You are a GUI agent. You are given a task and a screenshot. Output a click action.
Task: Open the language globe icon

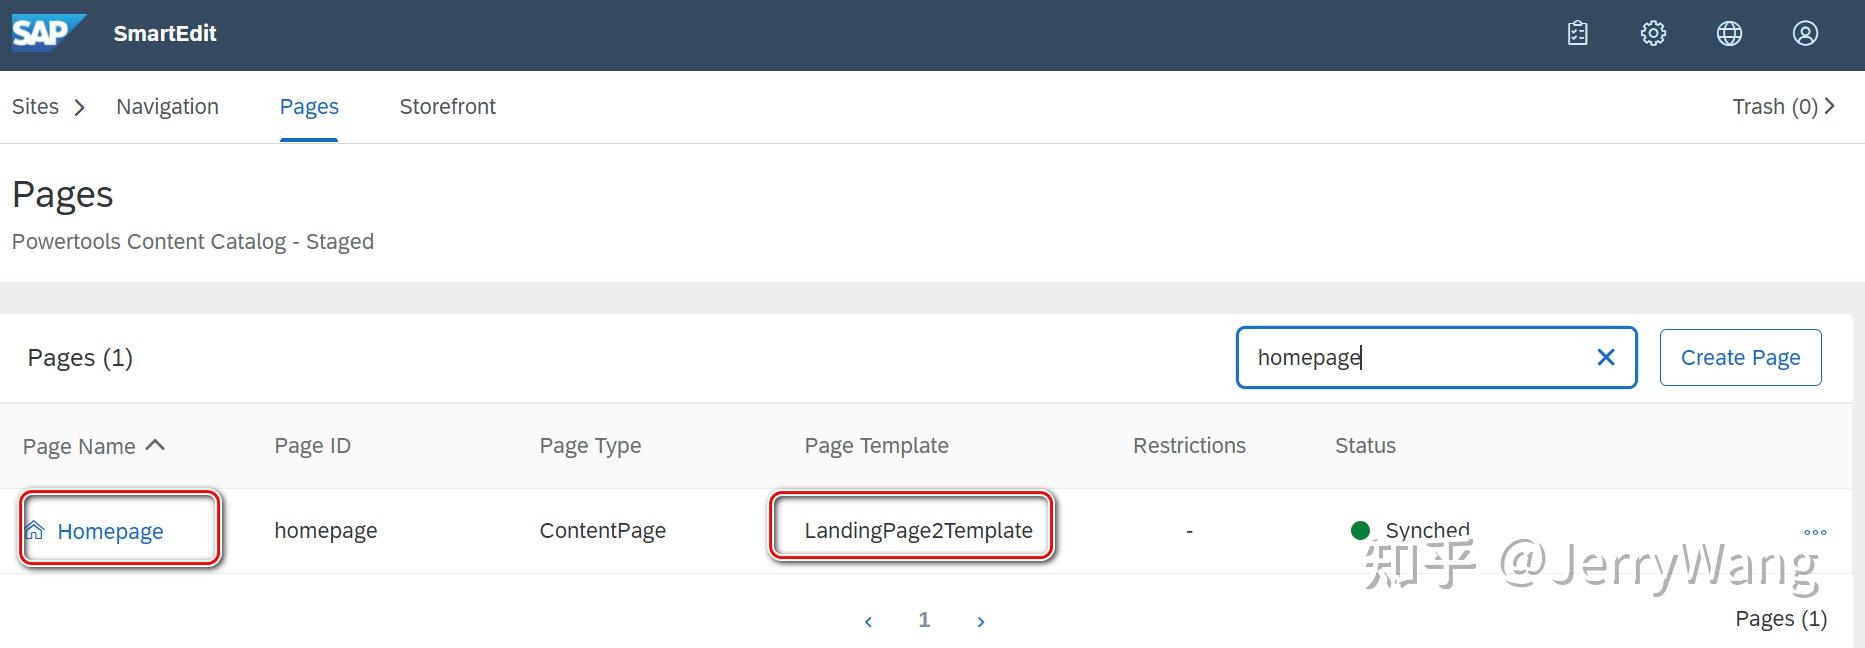(x=1729, y=33)
